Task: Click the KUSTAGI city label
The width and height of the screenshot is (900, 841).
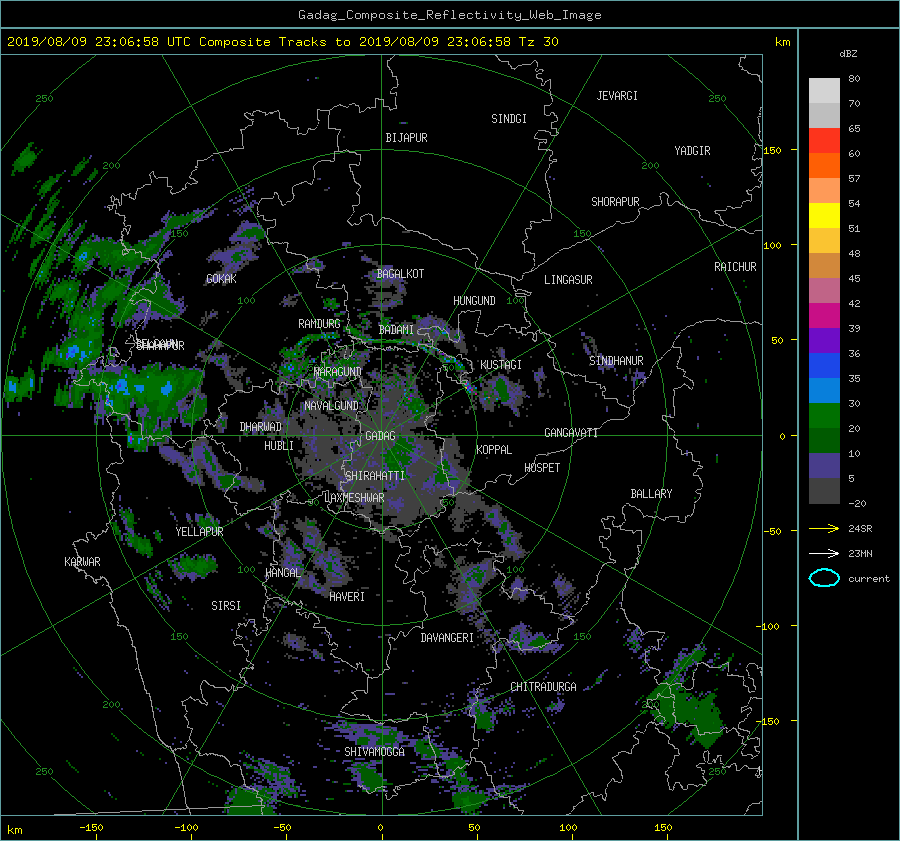Action: point(501,365)
